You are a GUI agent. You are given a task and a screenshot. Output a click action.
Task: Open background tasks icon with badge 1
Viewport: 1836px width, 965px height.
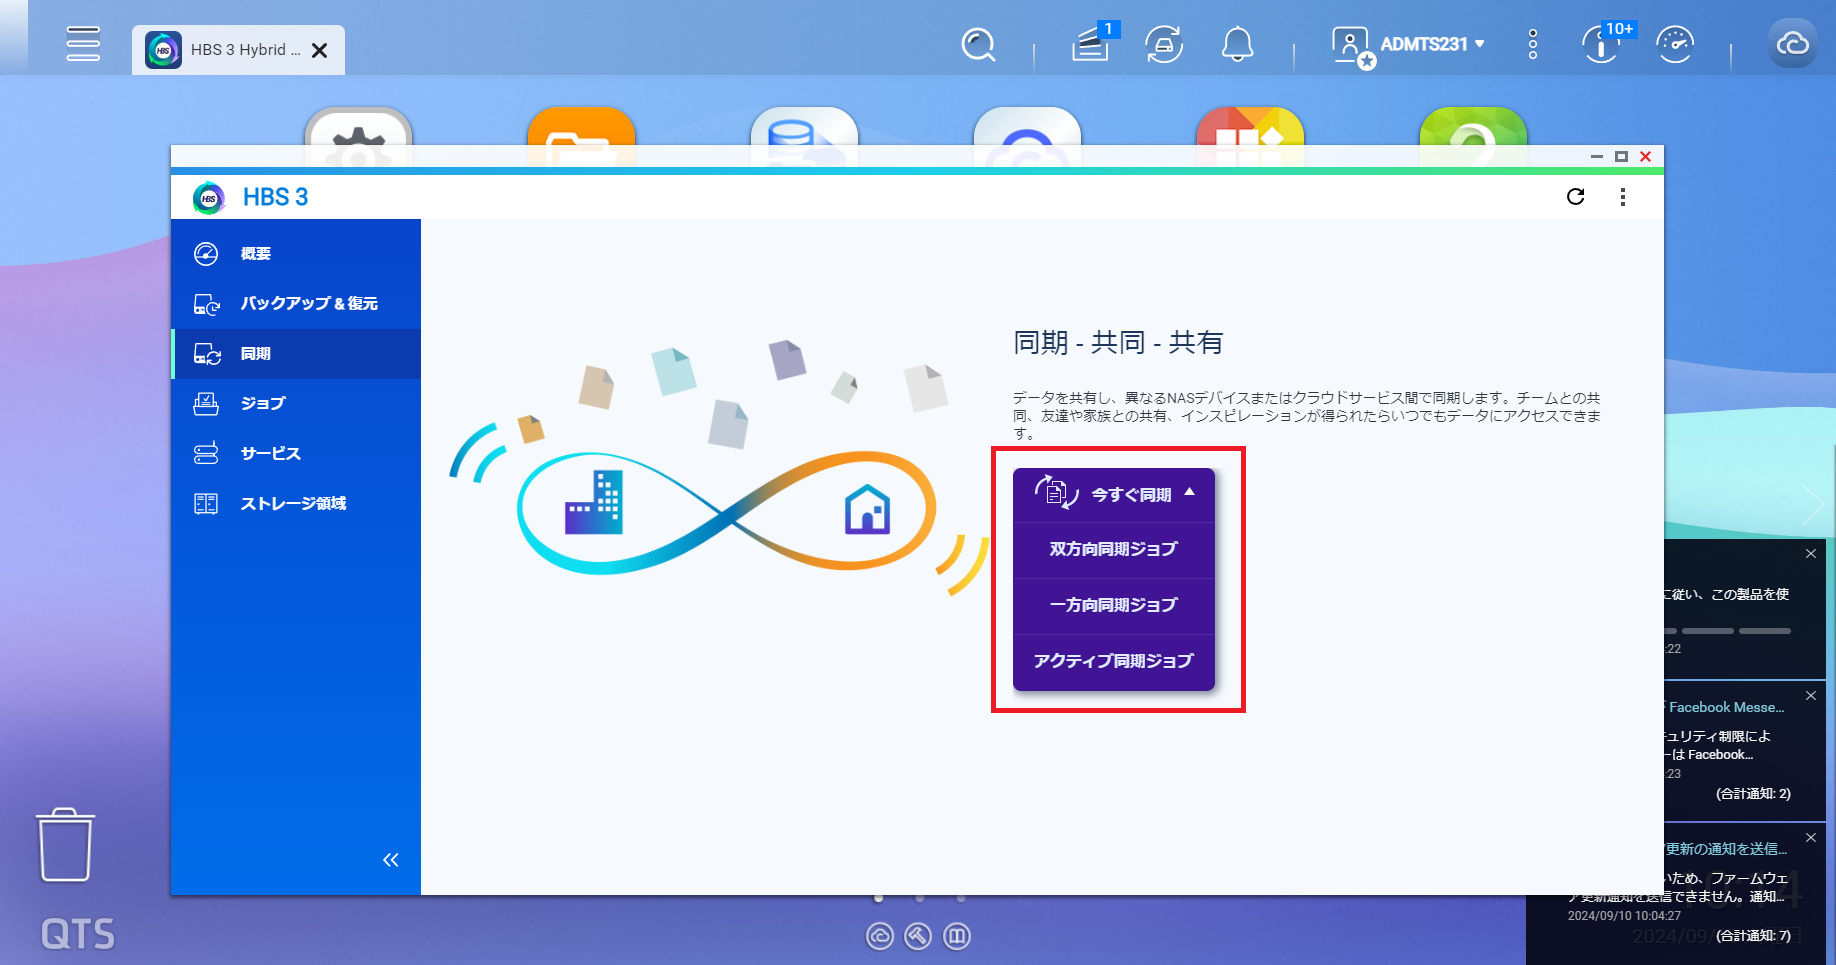click(1093, 43)
